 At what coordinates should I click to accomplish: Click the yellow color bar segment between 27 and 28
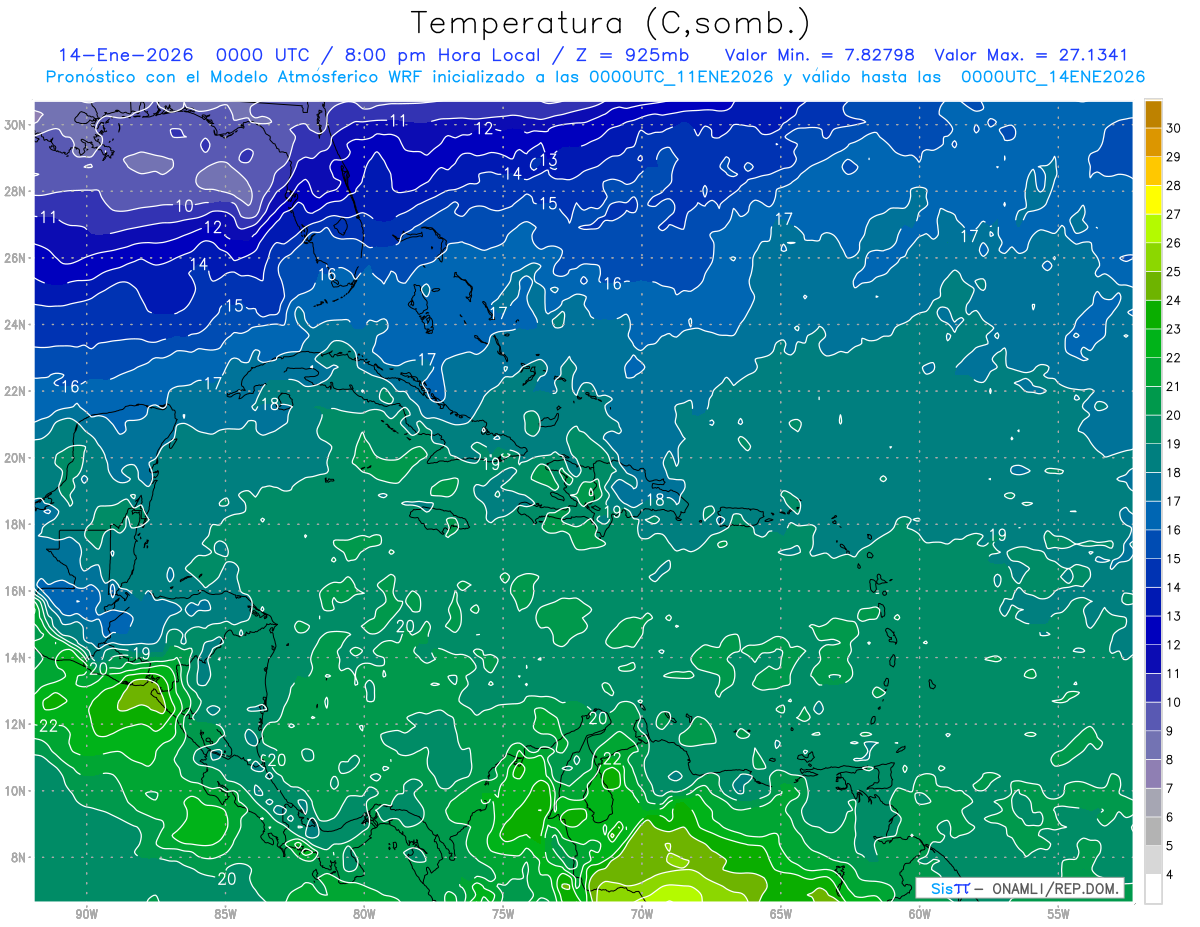[1153, 199]
